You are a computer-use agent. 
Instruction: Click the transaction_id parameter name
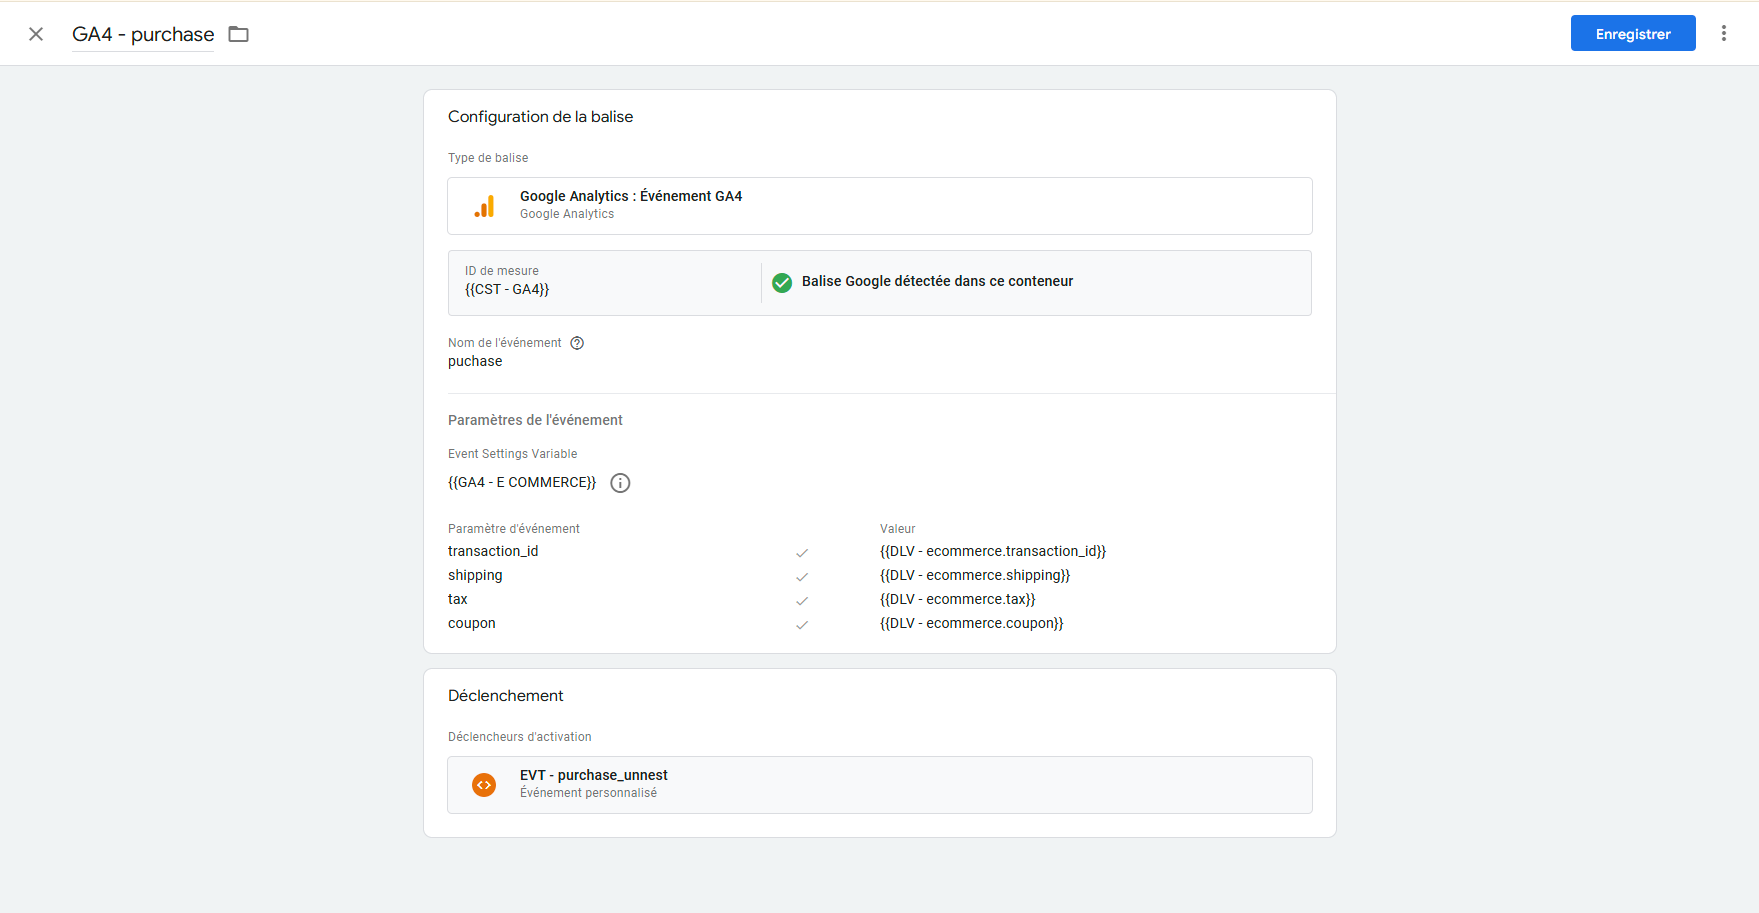point(493,551)
